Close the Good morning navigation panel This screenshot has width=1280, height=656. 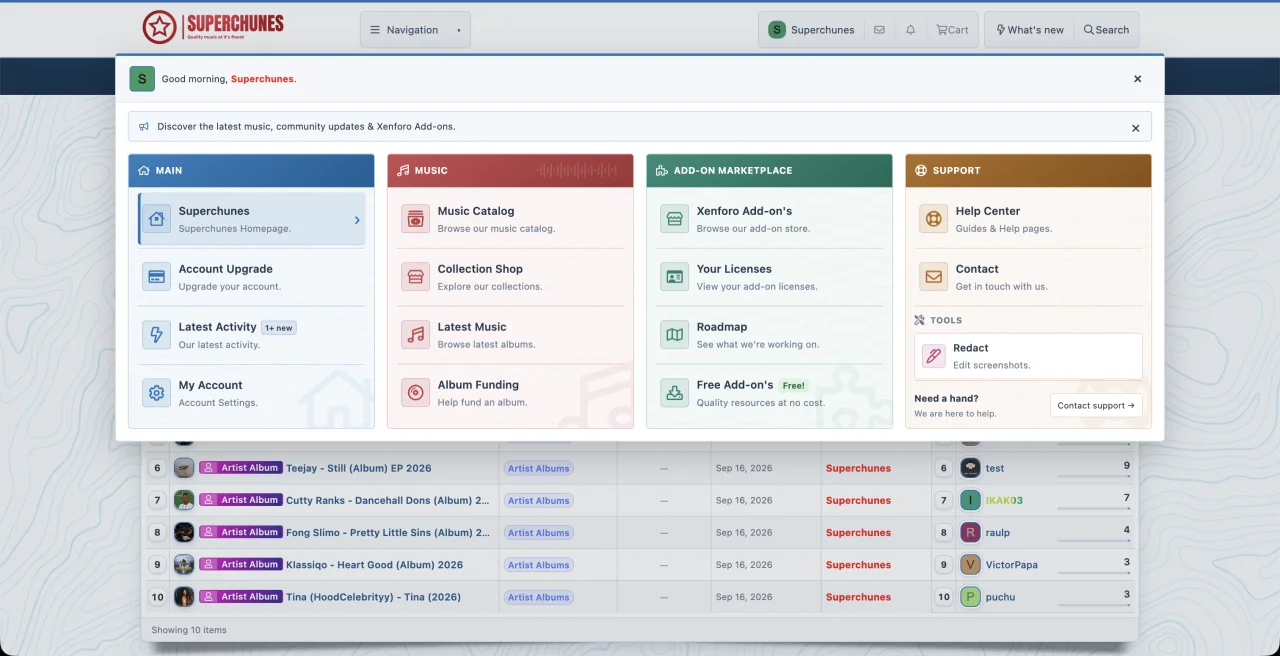(1137, 79)
